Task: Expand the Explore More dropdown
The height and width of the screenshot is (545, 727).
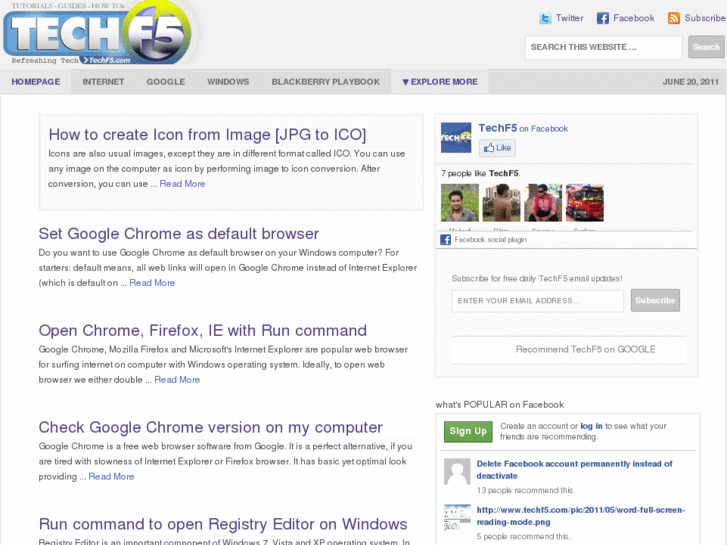Action: (440, 82)
